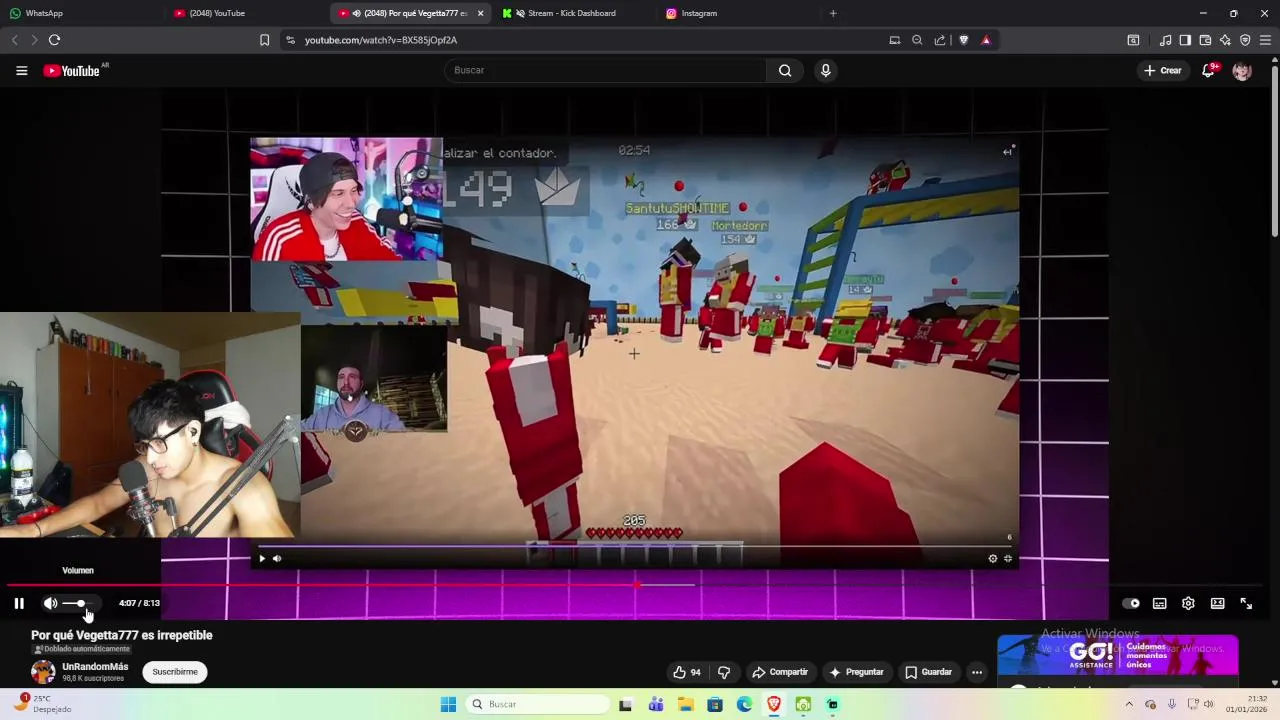Switch to the Instagram tab

[x=737, y=13]
